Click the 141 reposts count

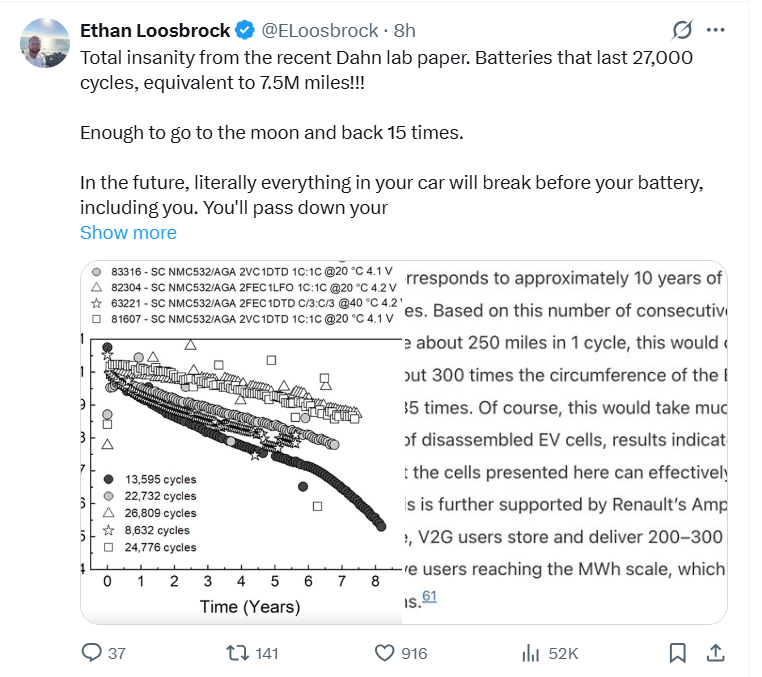(x=266, y=653)
